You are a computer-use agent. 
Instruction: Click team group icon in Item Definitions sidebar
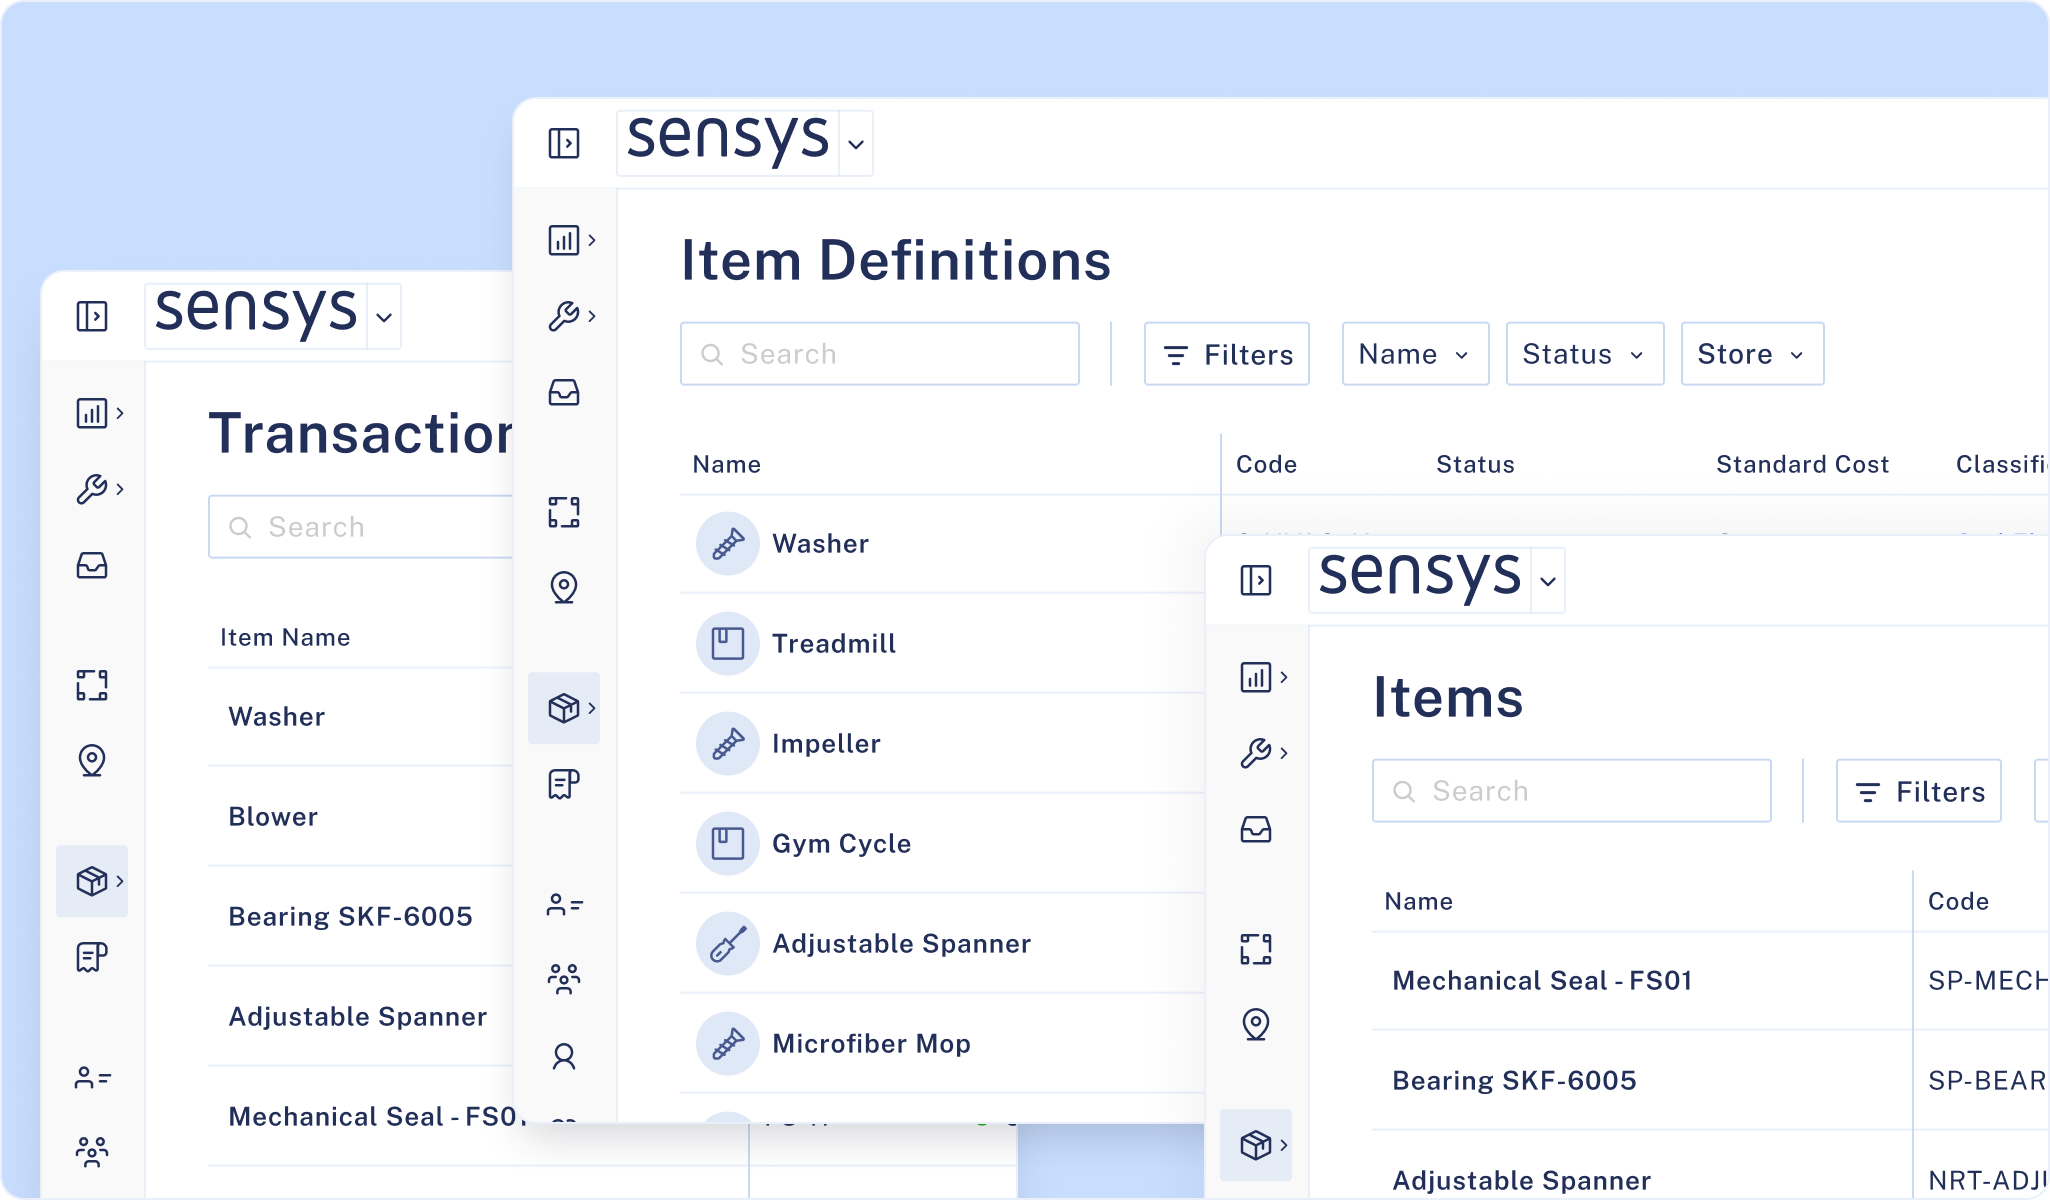click(x=564, y=978)
